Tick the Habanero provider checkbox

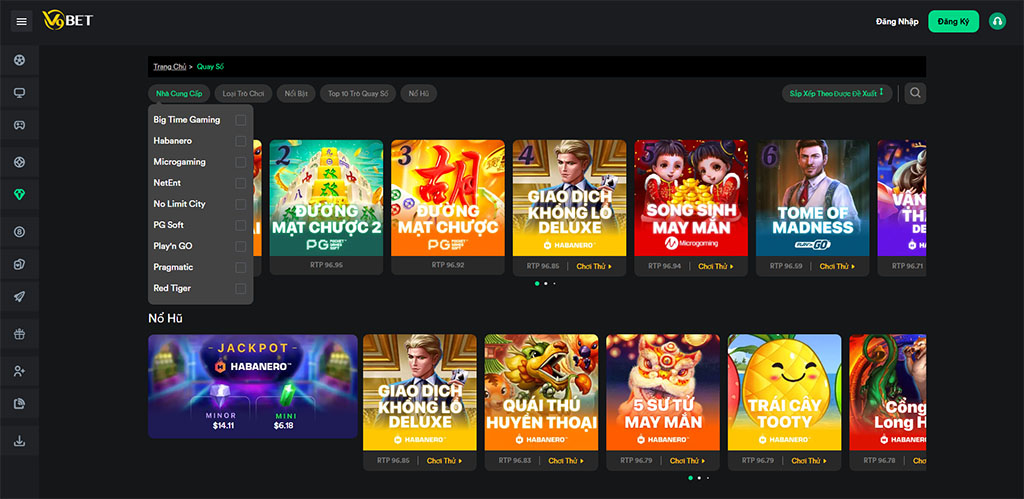tap(241, 141)
